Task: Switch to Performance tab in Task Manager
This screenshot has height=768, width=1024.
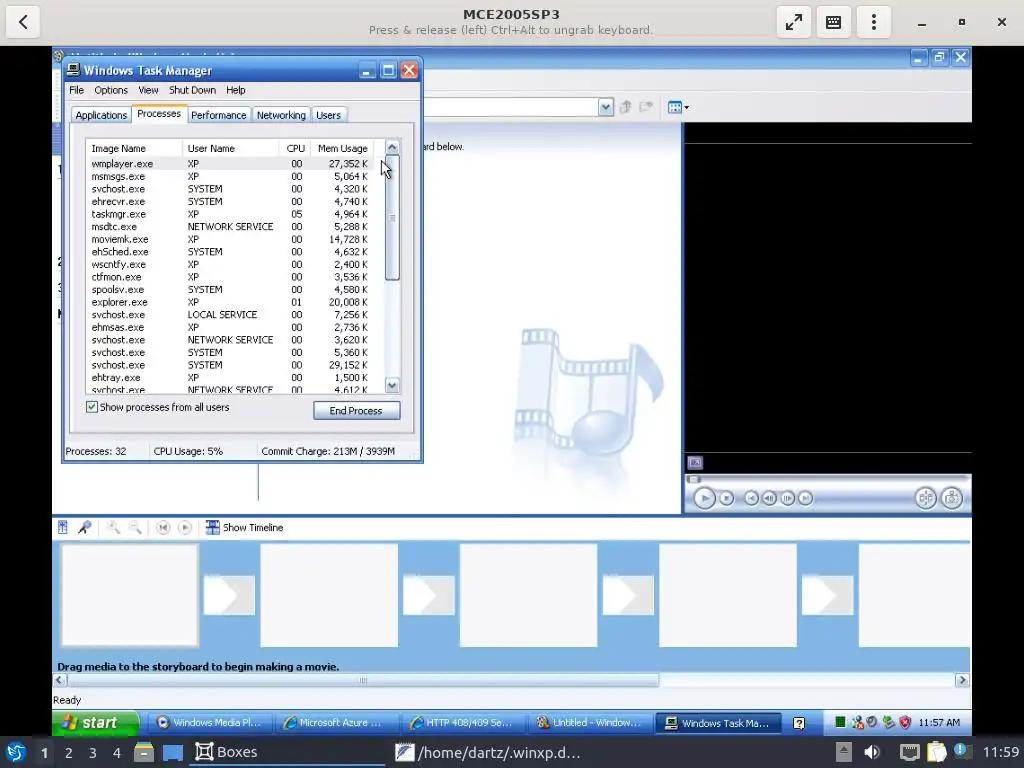Action: 219,115
